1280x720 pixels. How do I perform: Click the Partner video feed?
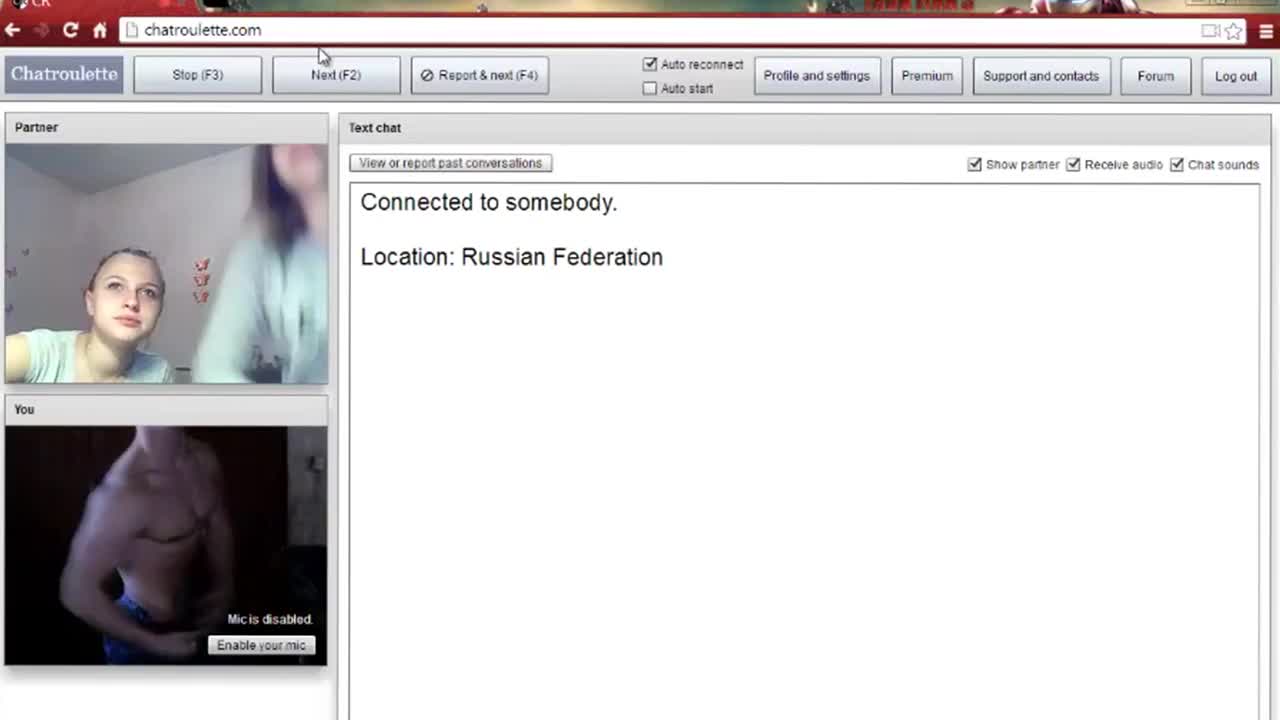pos(166,264)
